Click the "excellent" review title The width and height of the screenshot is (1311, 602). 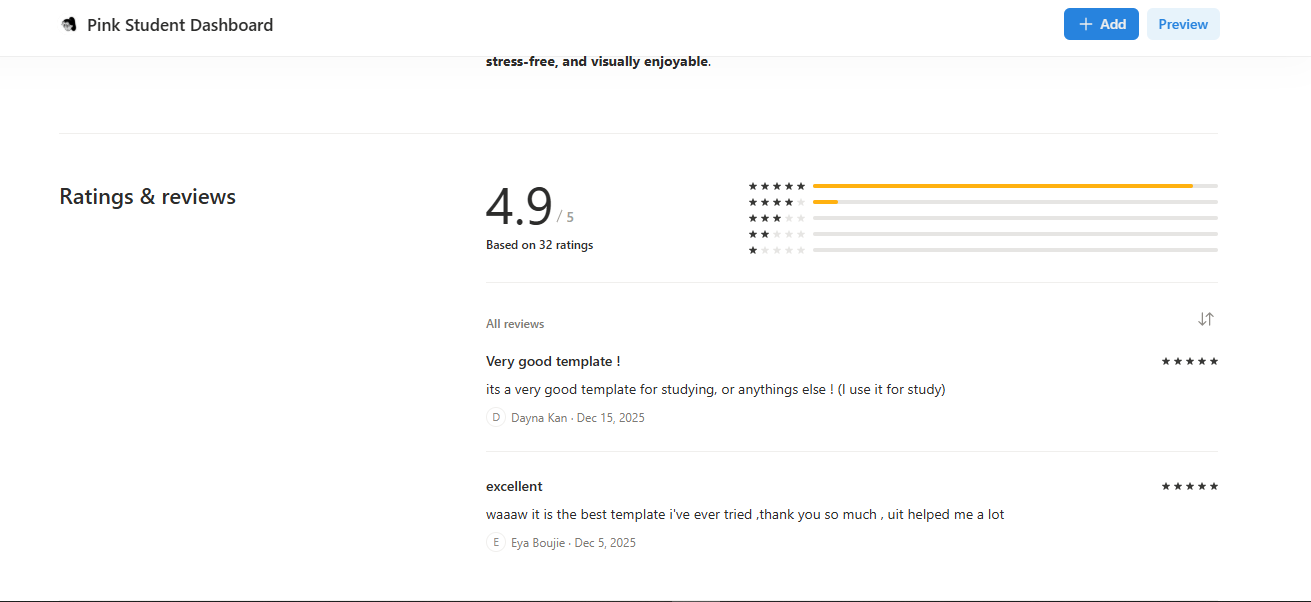[x=514, y=486]
